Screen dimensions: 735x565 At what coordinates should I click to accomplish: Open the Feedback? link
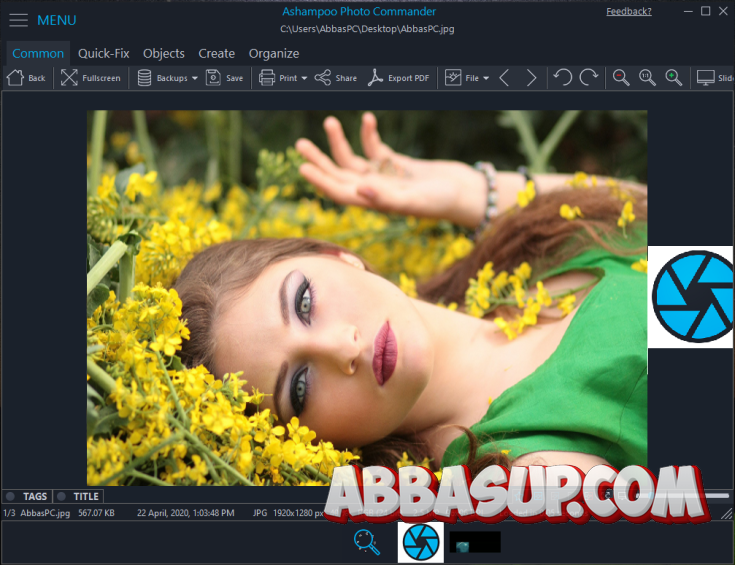click(629, 12)
